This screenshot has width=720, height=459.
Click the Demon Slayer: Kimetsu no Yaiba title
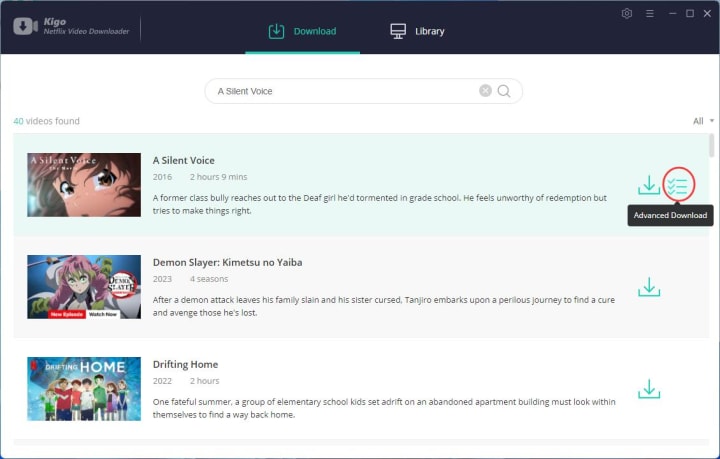coord(227,263)
